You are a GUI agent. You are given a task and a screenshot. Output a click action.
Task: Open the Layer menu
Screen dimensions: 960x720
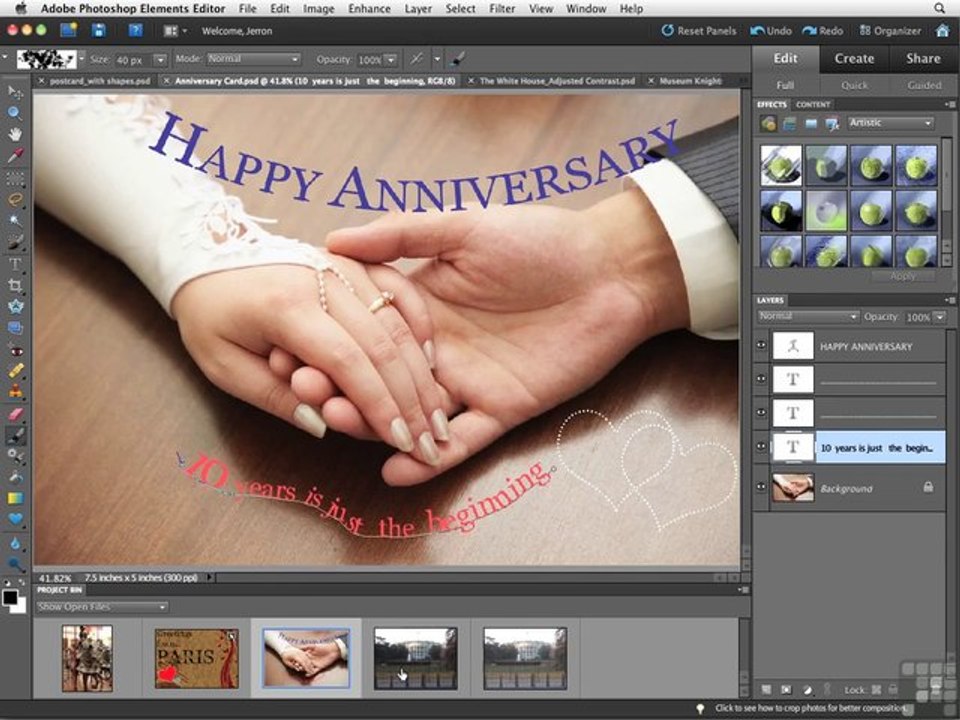pos(418,9)
